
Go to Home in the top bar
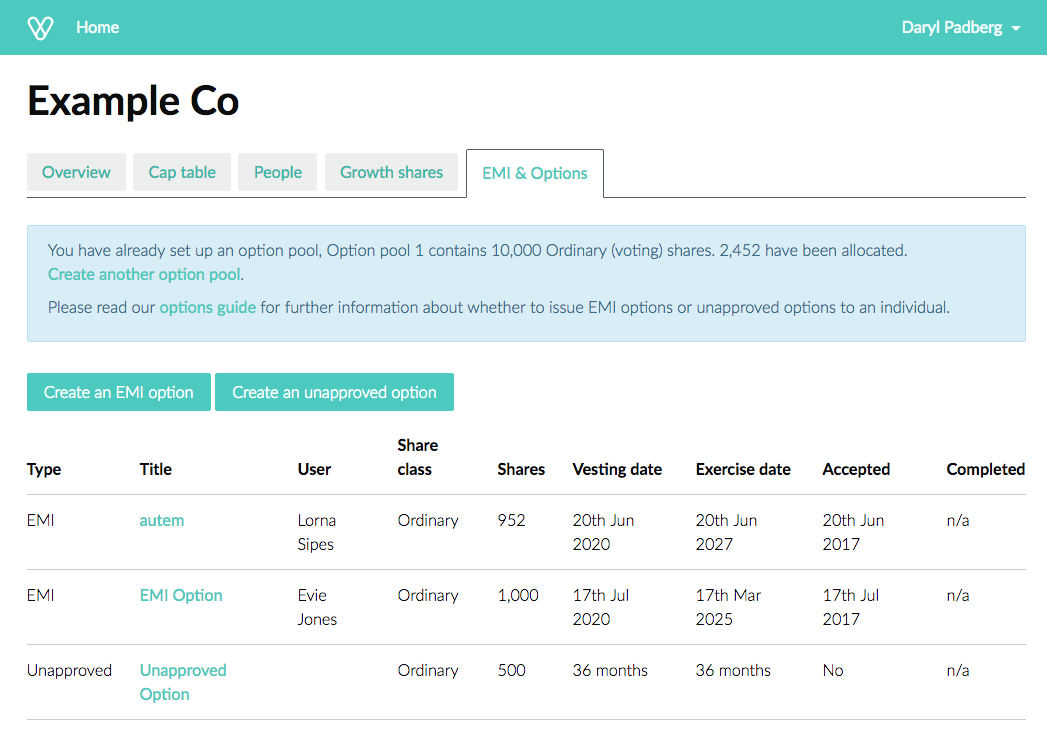coord(97,28)
